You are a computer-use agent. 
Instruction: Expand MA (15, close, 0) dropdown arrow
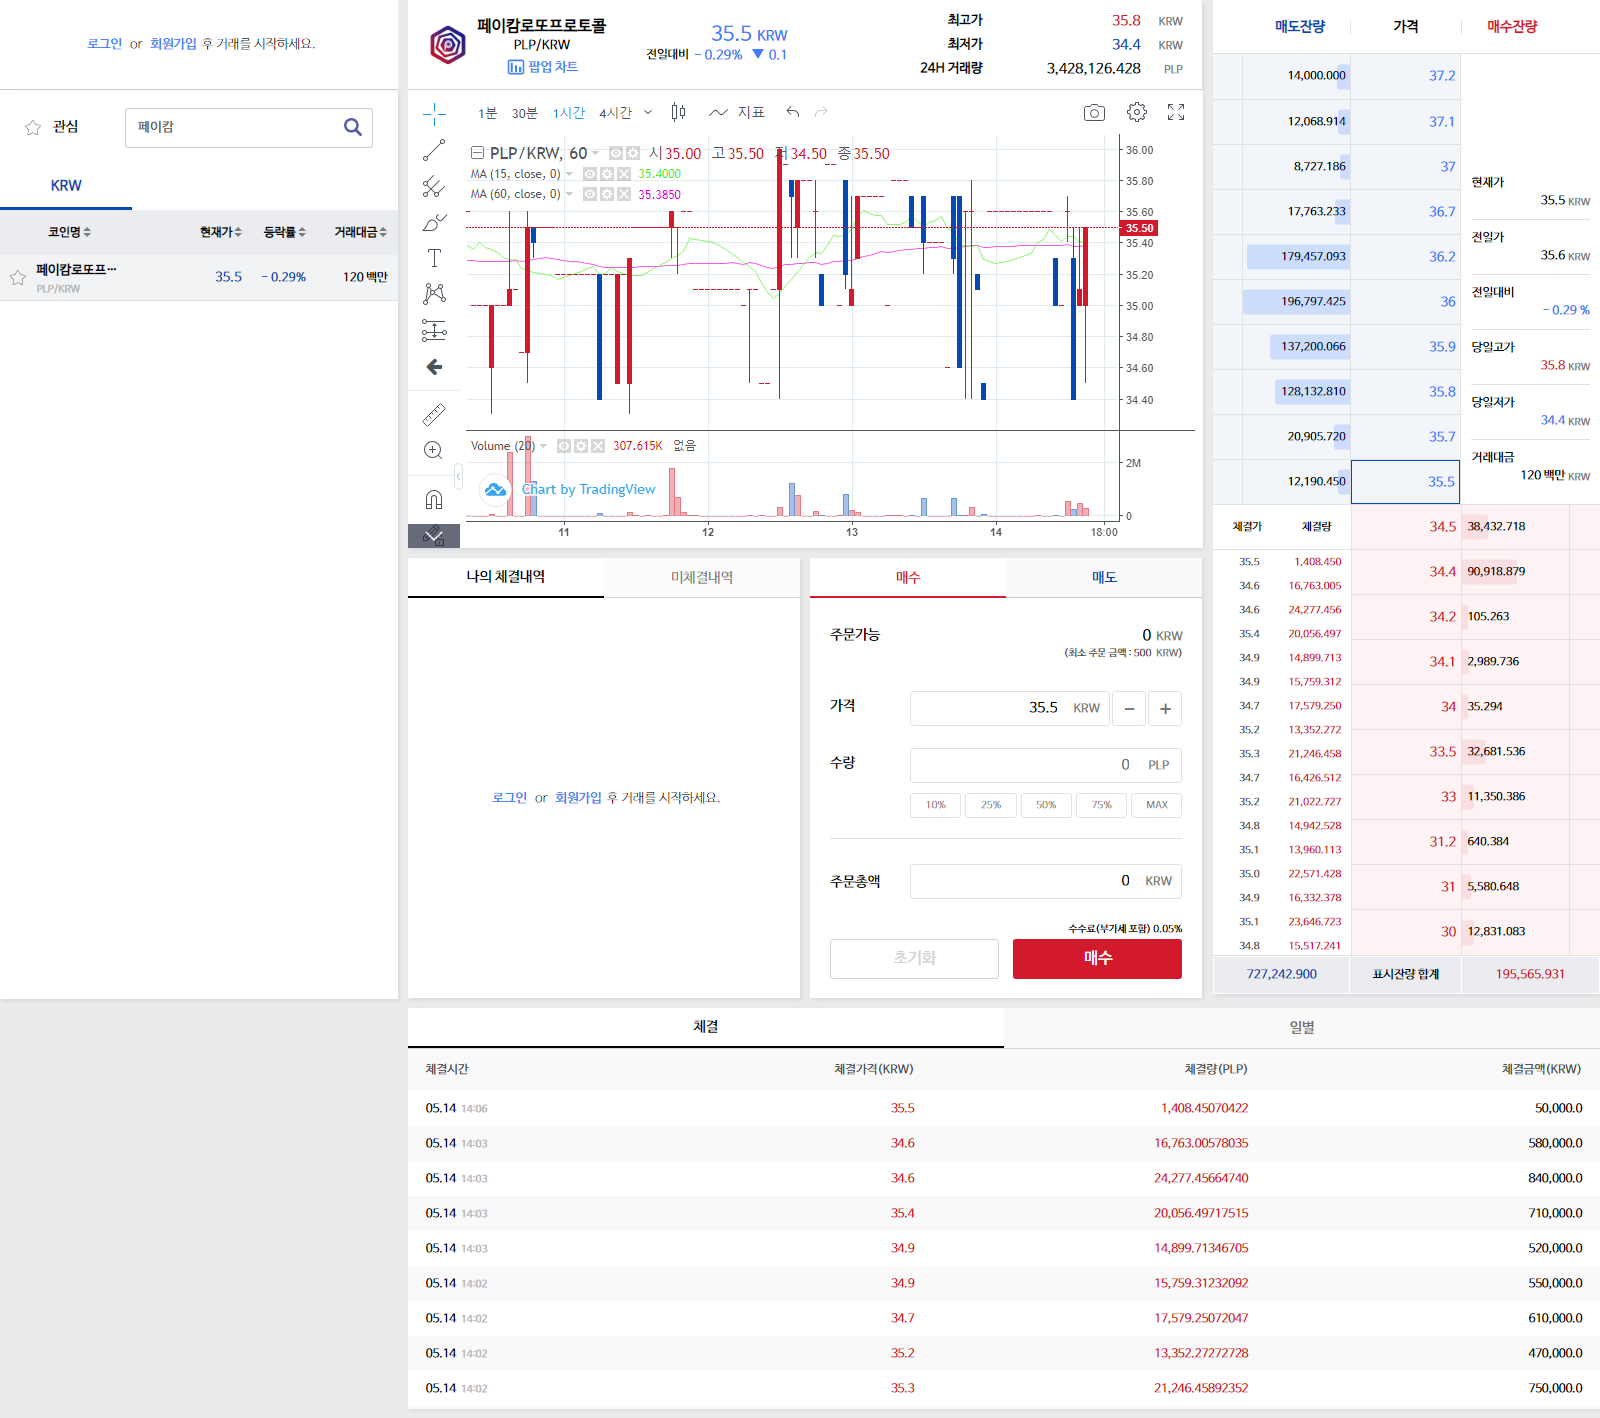(x=569, y=174)
